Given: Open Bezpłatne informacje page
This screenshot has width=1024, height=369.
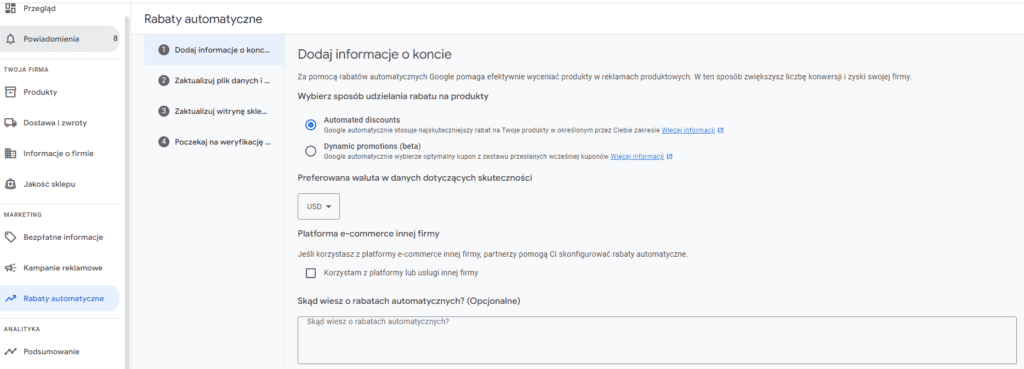Looking at the screenshot, I should (60, 237).
